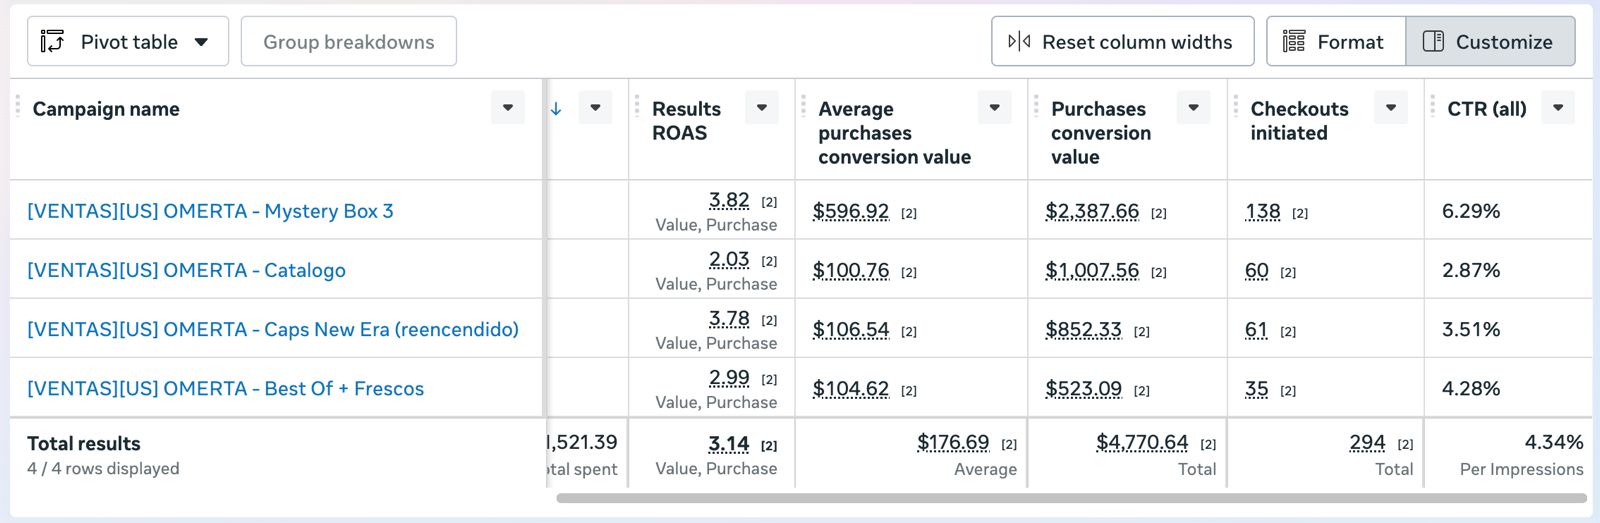This screenshot has height=523, width=1600.
Task: Click drag handle of Checkouts initiated column
Action: pos(1236,106)
